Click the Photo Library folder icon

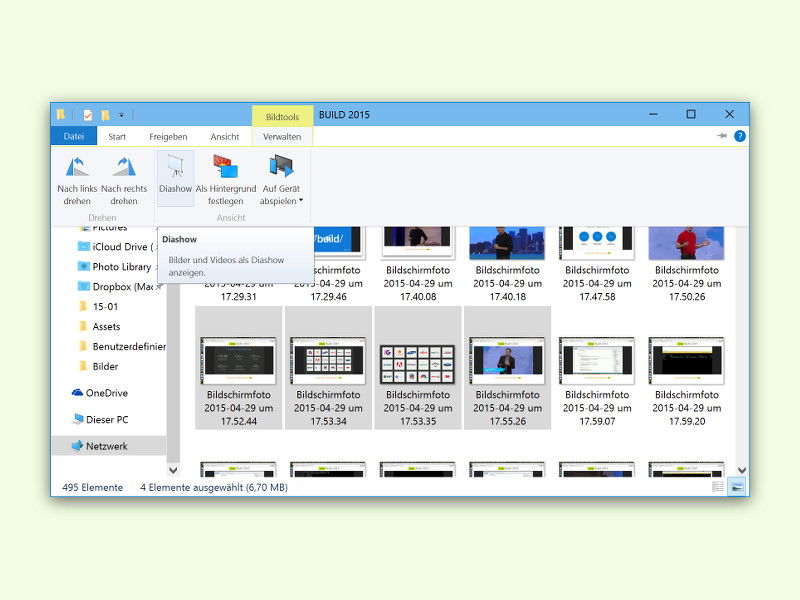point(84,267)
